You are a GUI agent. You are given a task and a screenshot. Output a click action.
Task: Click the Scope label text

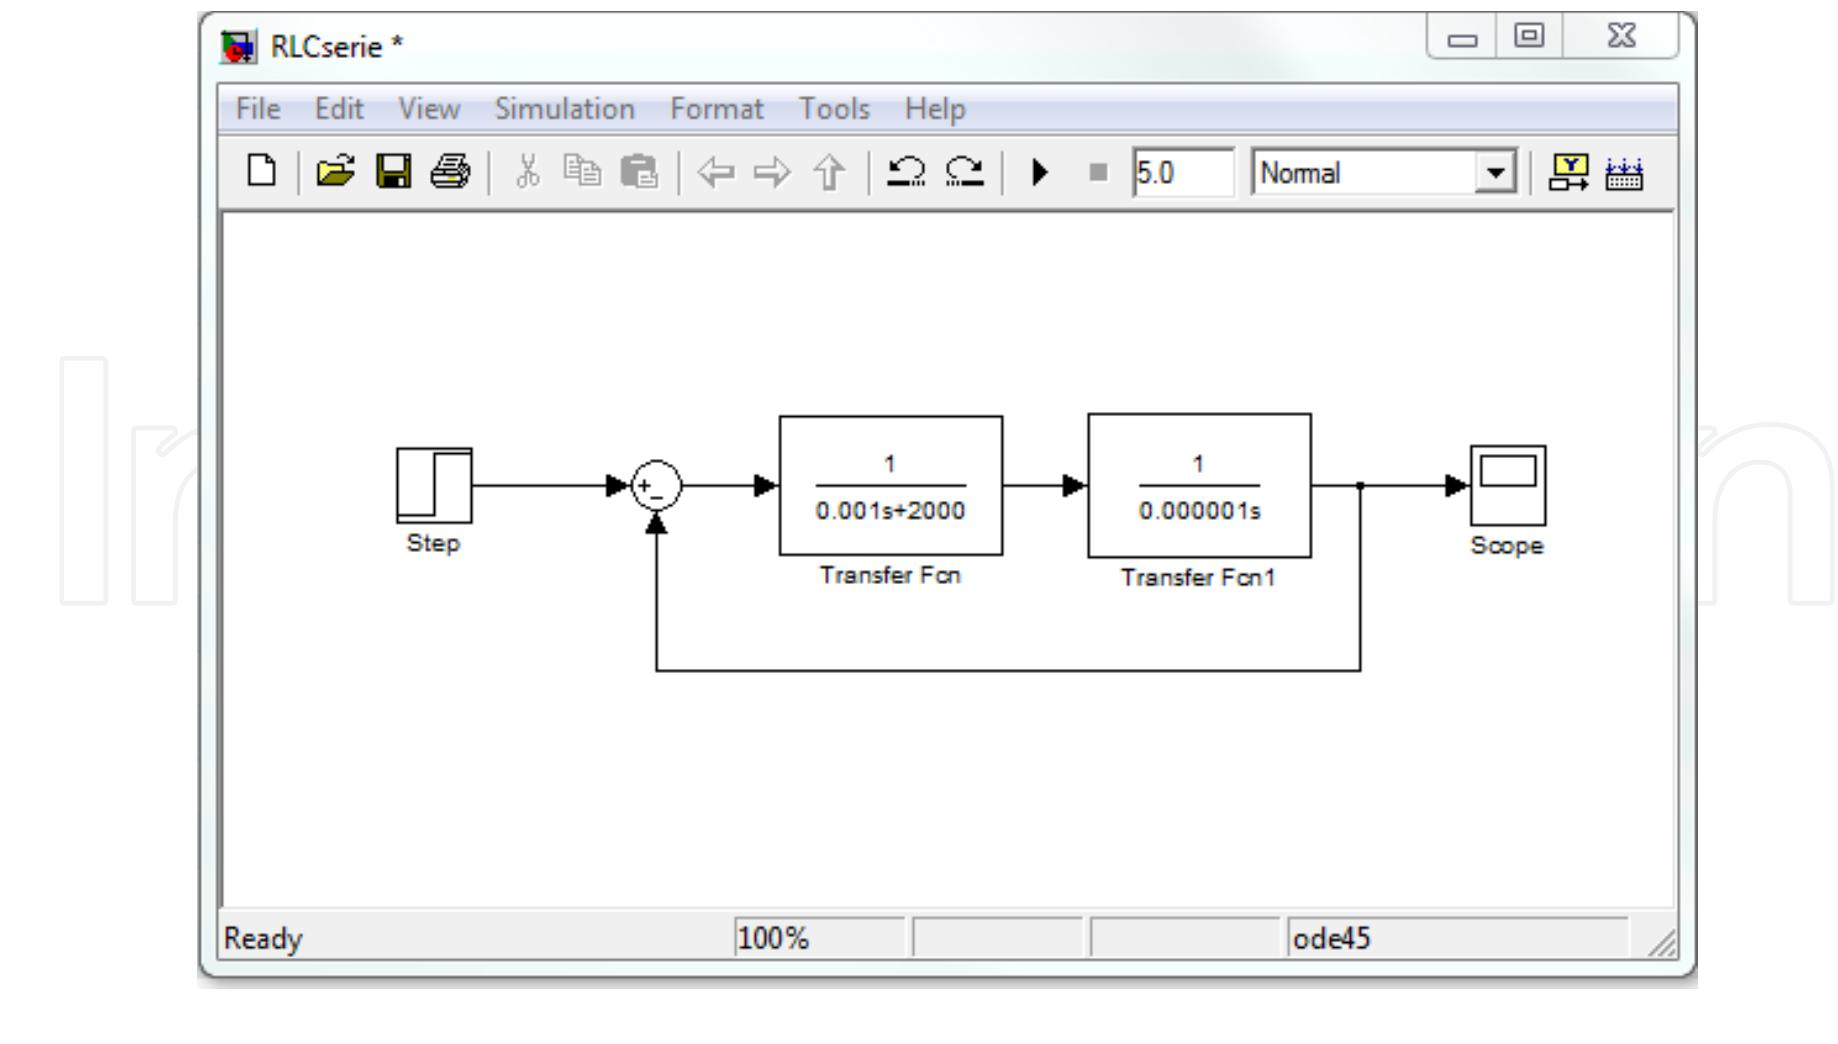1507,546
